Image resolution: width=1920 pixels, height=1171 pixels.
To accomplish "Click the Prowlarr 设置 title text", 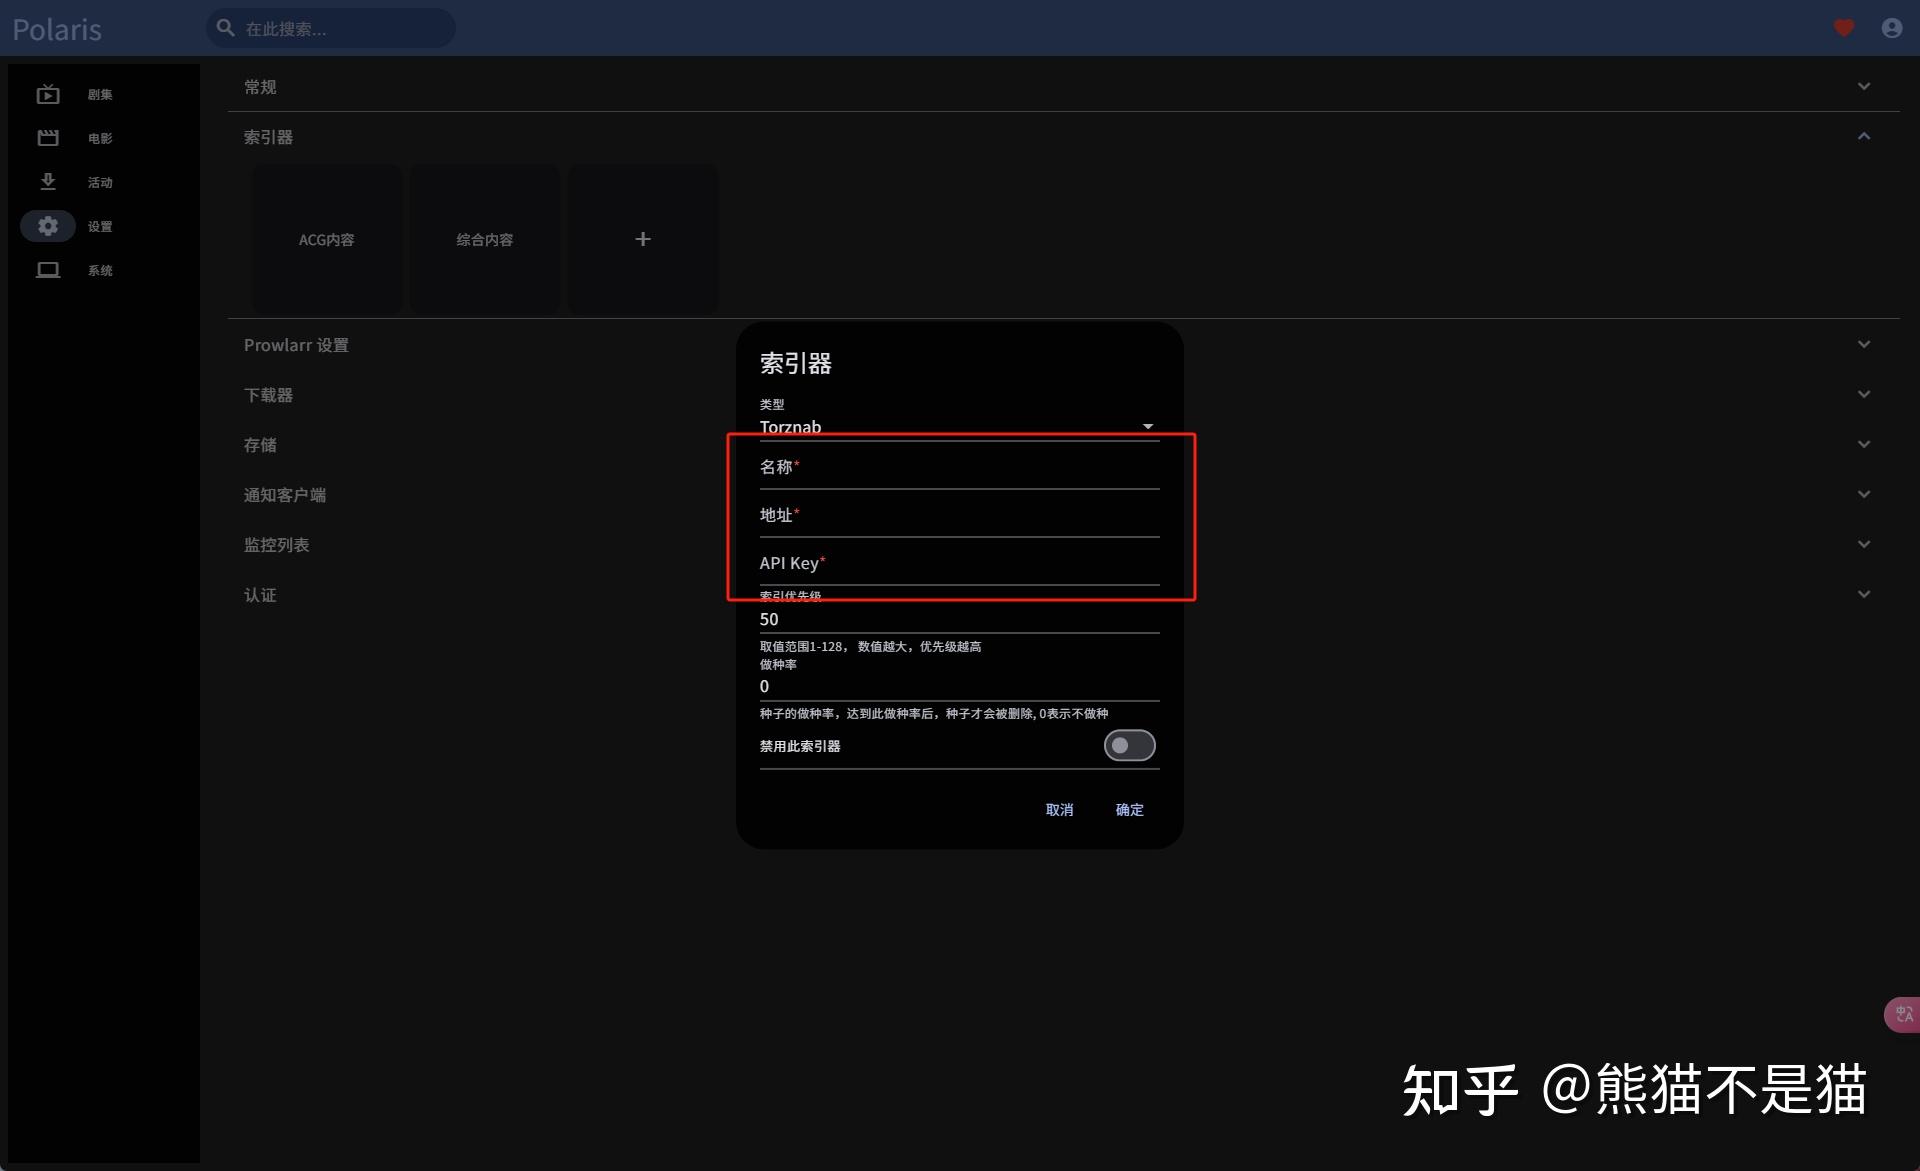I will click(x=296, y=345).
